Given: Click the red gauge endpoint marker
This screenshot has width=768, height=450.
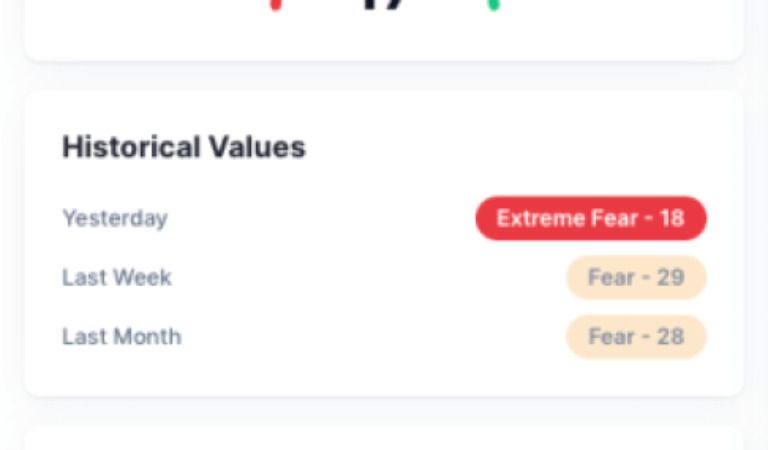Looking at the screenshot, I should (x=275, y=5).
